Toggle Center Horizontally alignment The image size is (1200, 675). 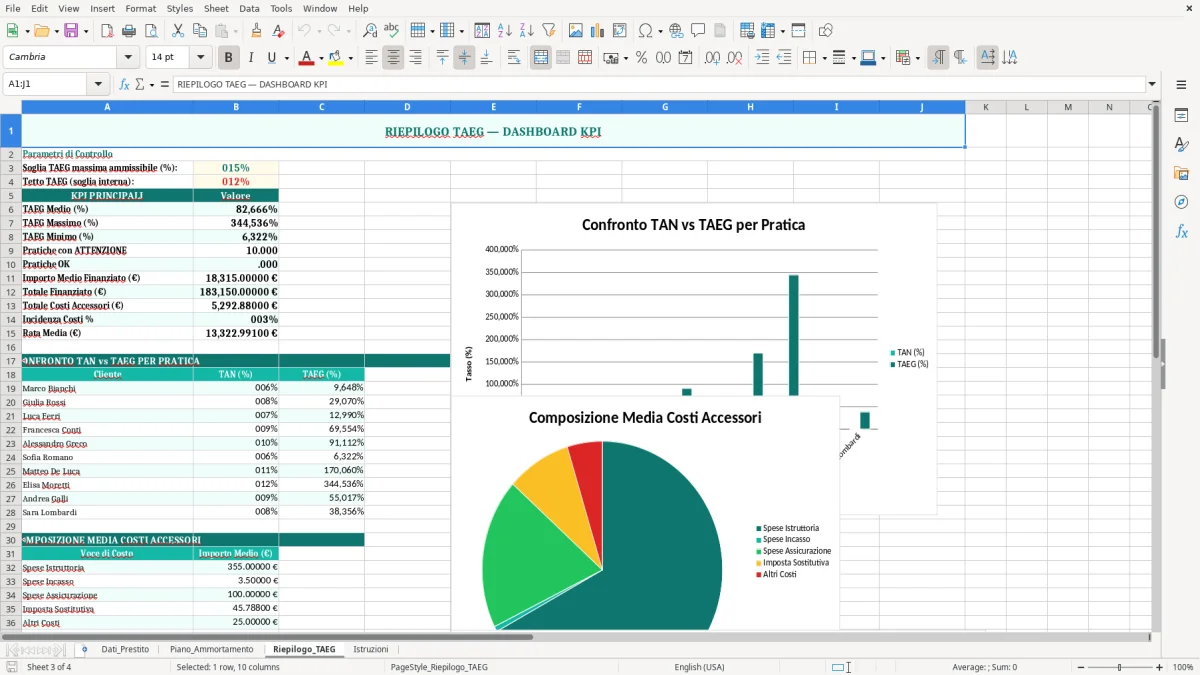[393, 58]
